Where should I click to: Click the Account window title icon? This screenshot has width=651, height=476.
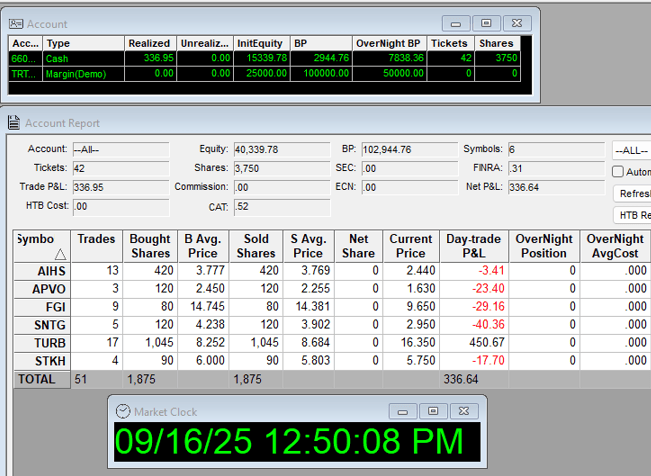(x=16, y=23)
